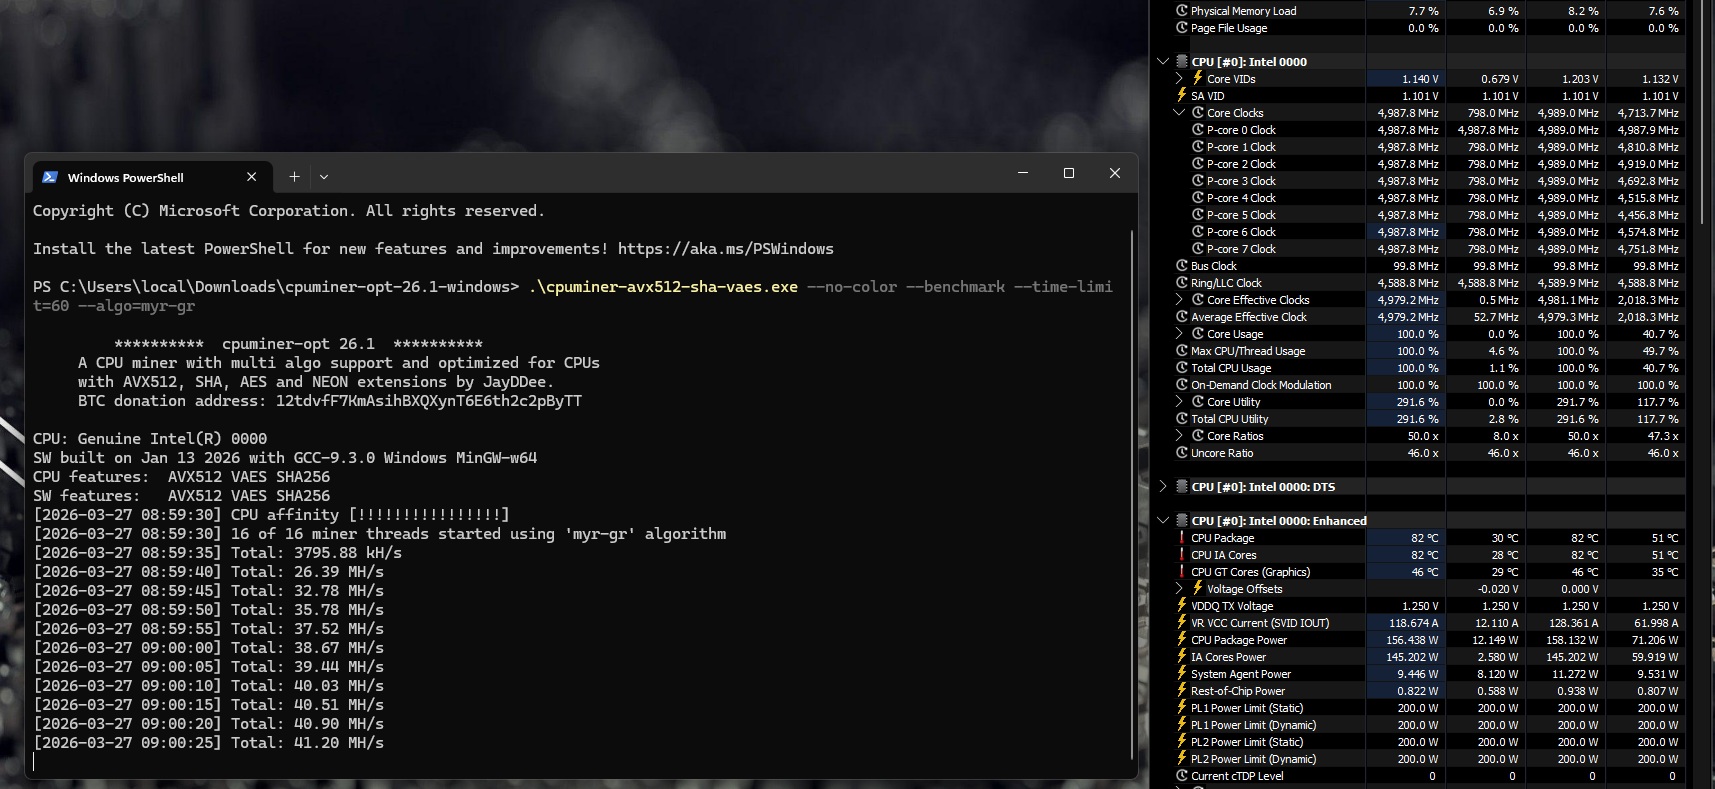Maximize the Windows PowerShell window
1715x789 pixels.
1069,173
